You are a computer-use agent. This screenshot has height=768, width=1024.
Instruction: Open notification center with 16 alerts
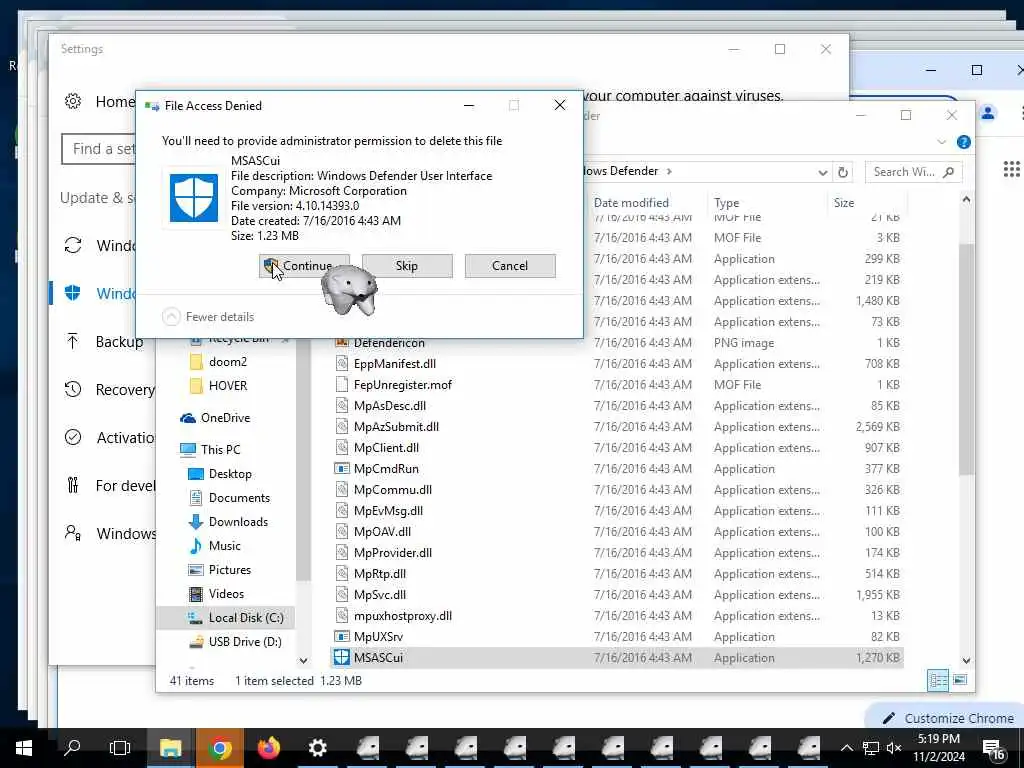(x=994, y=750)
